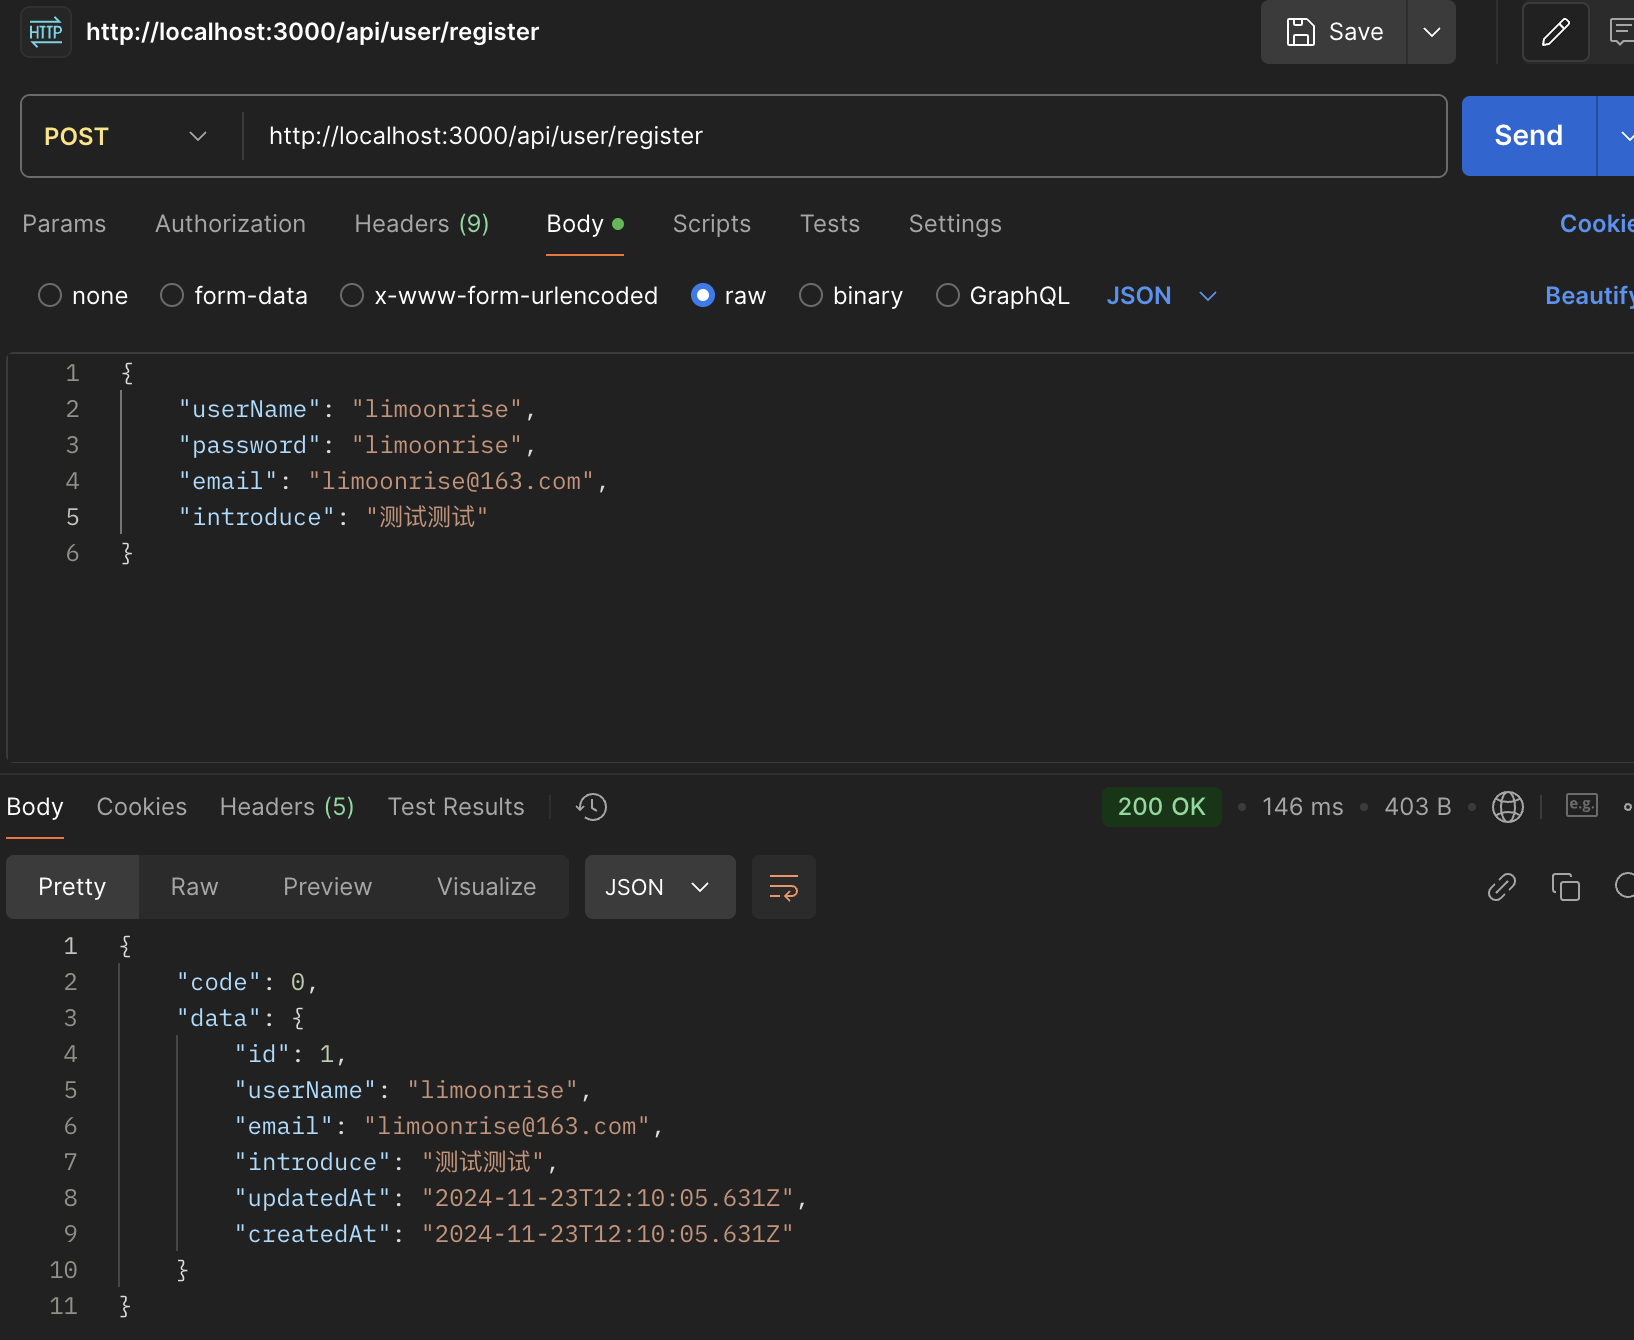Collapse the "data" object in response
1634x1340 pixels.
240,1018
